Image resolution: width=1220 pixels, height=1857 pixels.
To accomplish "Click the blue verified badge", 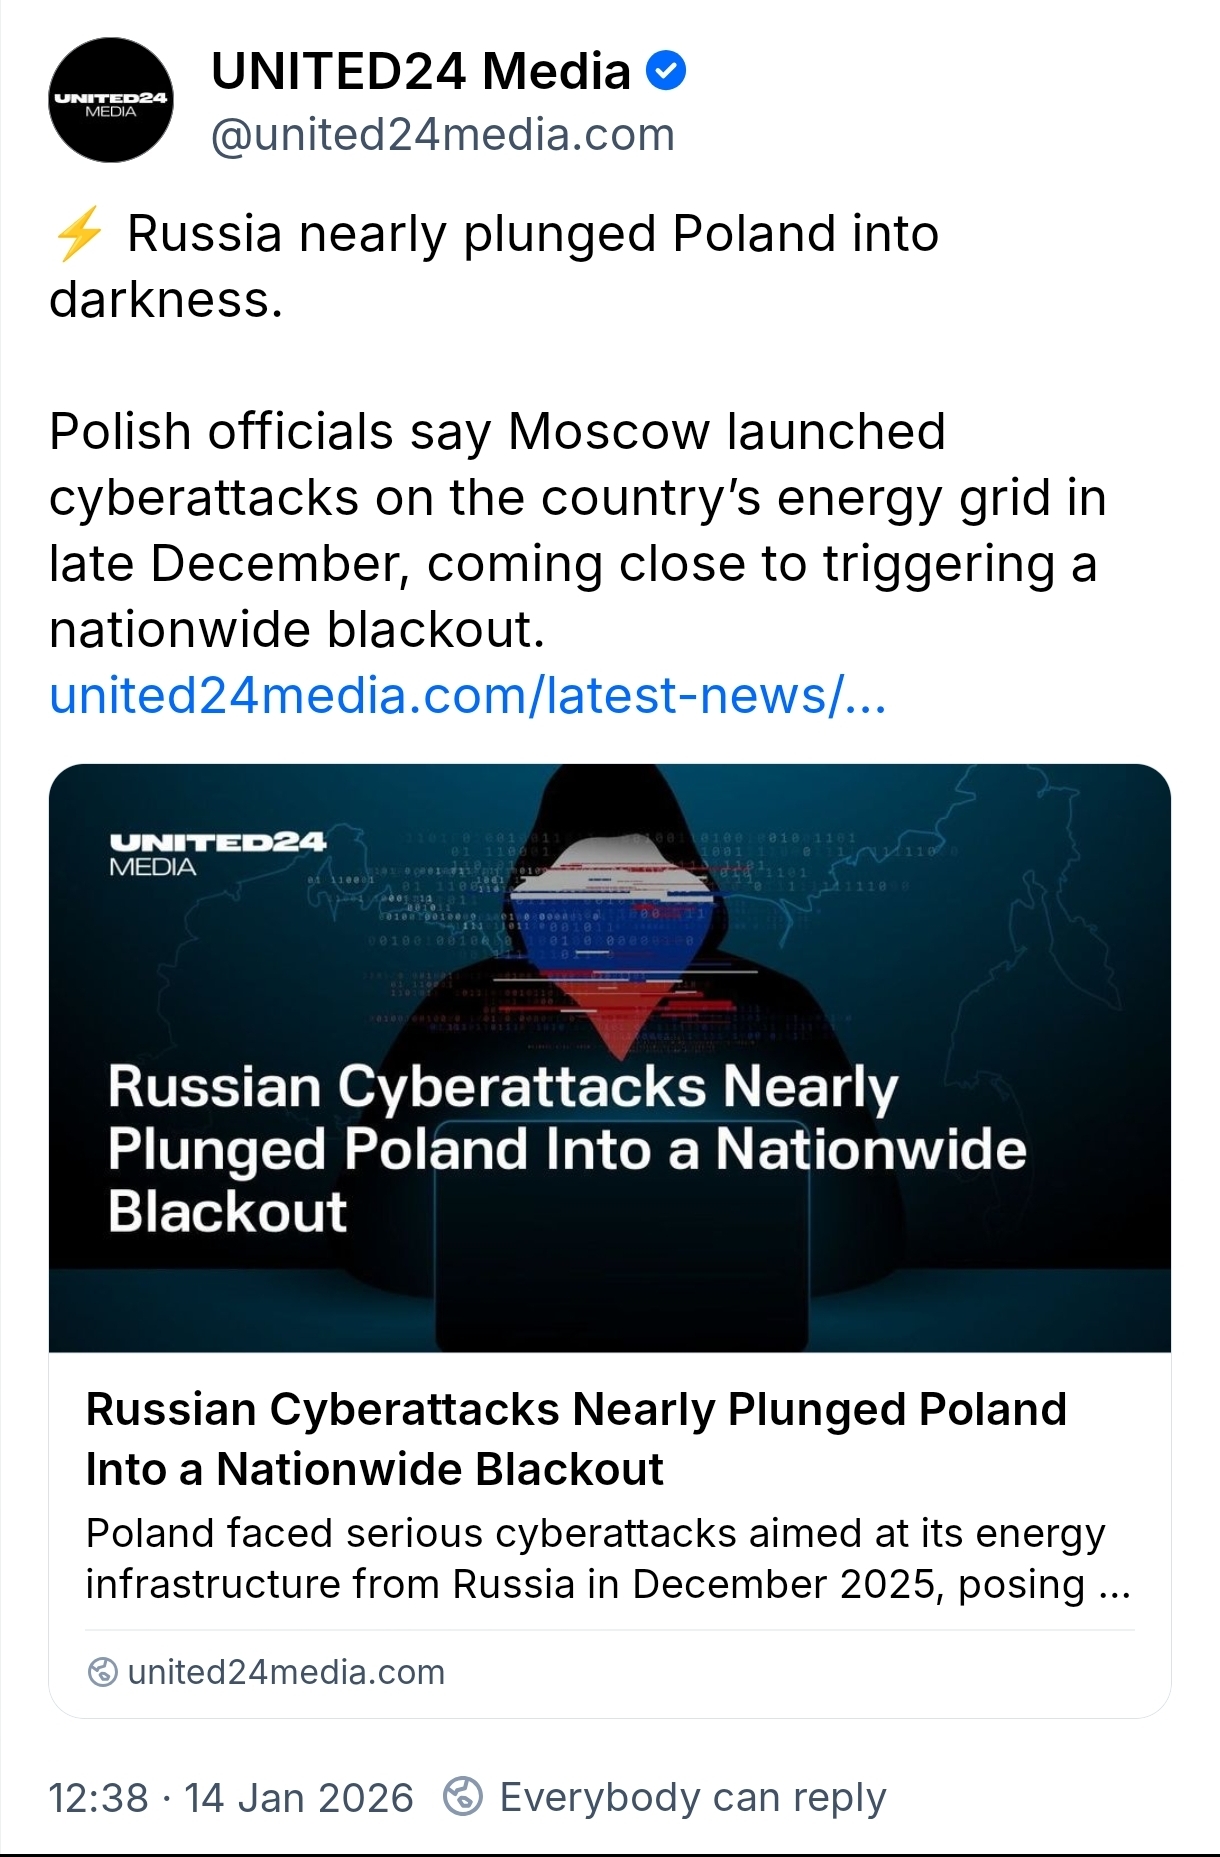I will click(666, 72).
